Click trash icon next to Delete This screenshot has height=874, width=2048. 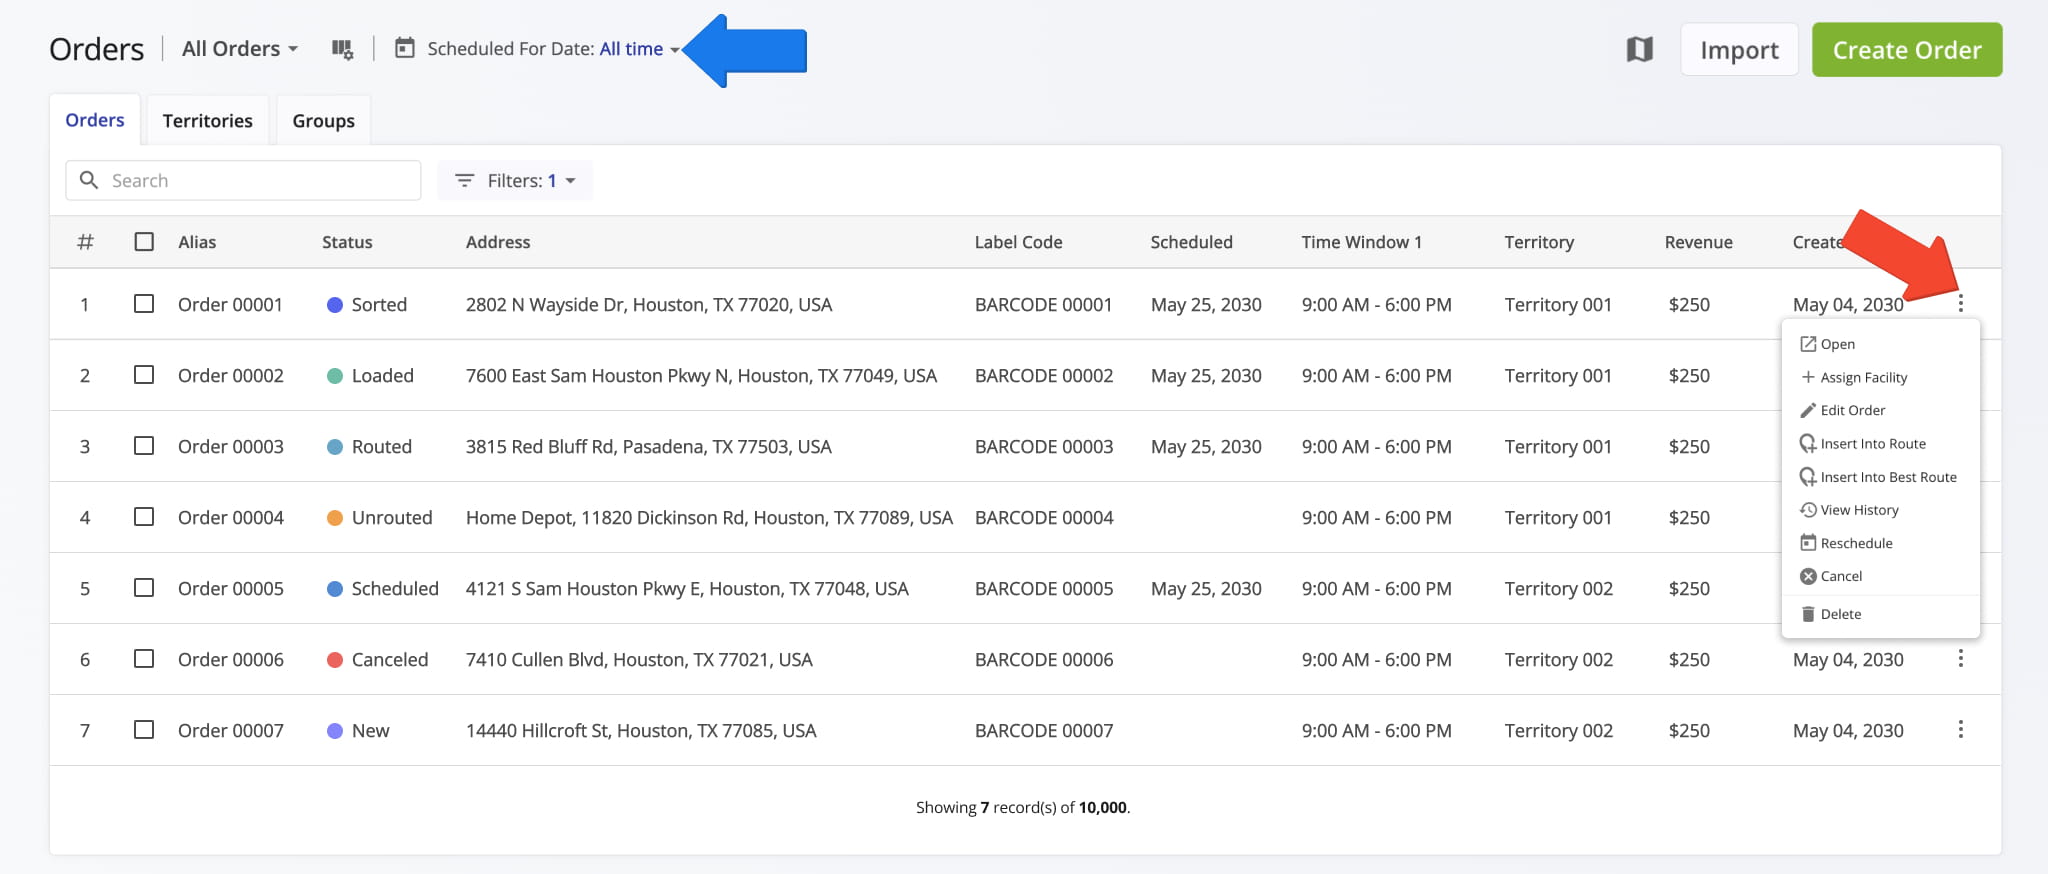(x=1808, y=614)
